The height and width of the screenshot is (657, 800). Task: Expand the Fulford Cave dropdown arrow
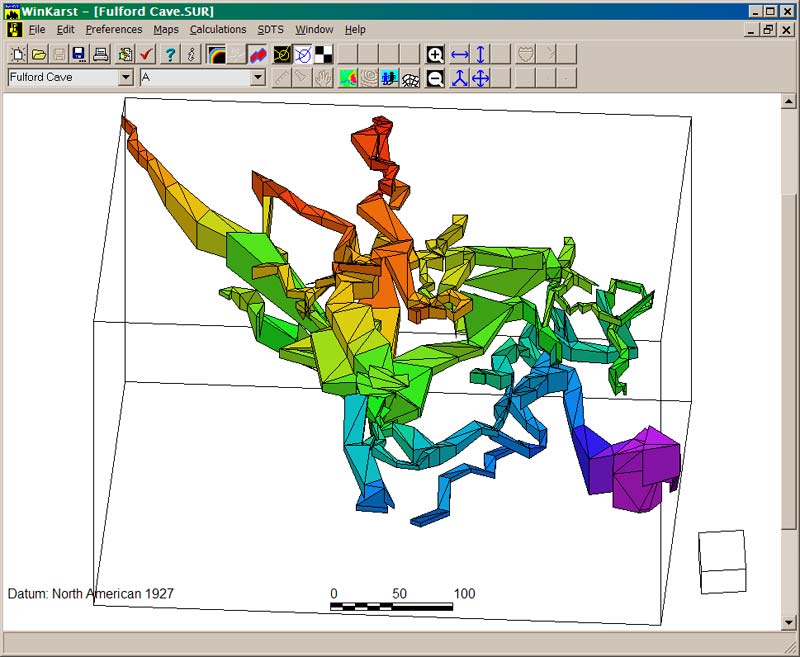[126, 78]
